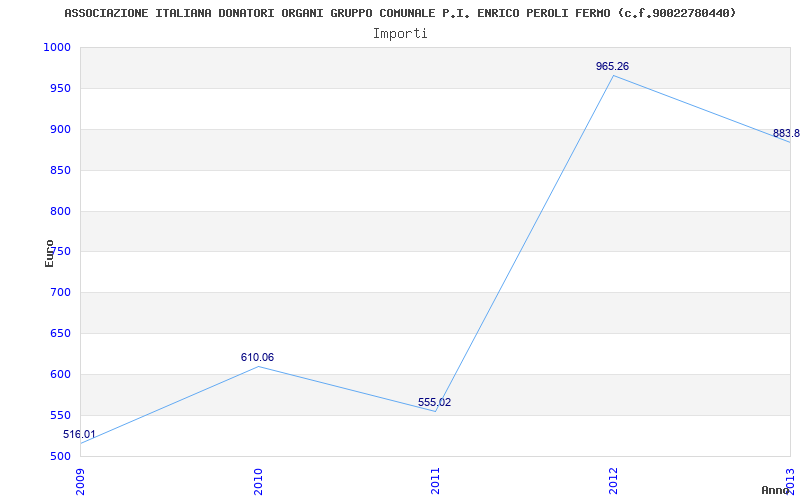Click the 883.8 data label
Image resolution: width=800 pixels, height=500 pixels.
[x=786, y=134]
